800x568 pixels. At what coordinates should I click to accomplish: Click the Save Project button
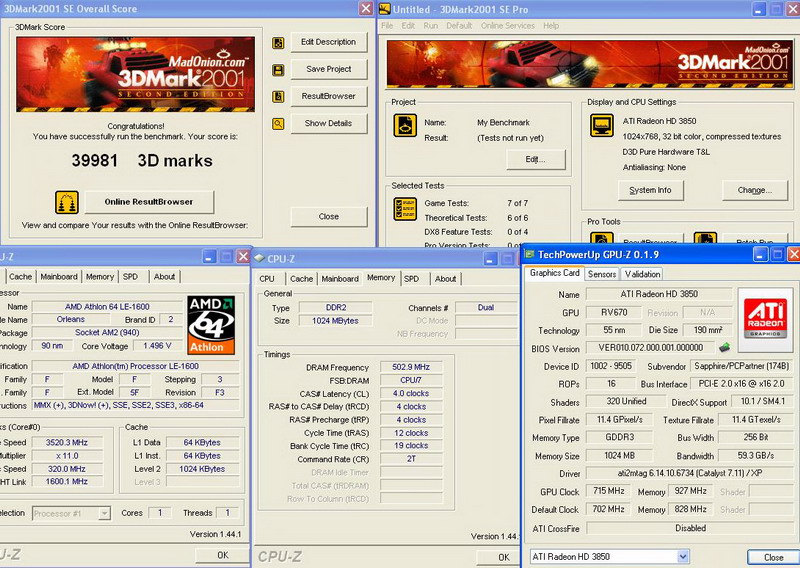point(329,69)
